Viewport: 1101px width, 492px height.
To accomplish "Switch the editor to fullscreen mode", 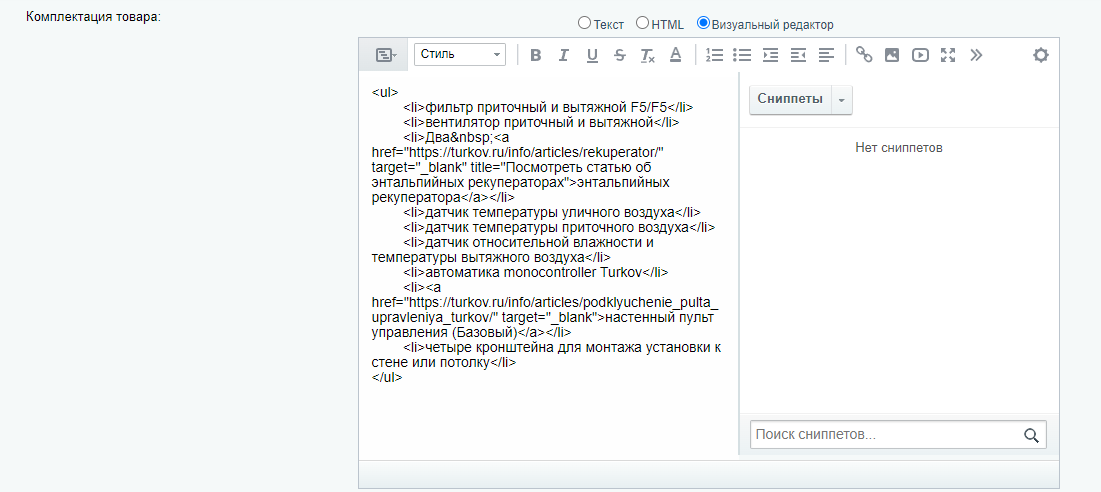I will point(948,55).
